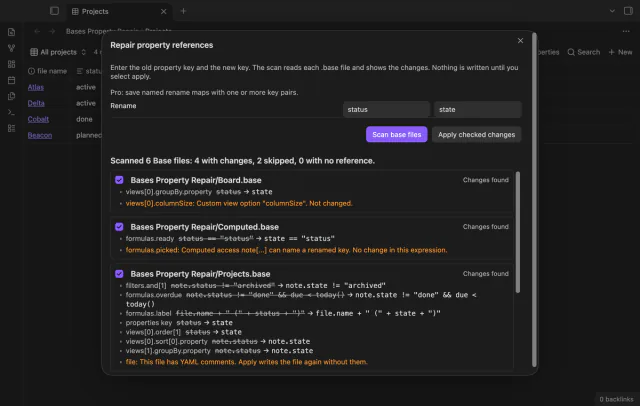Click the active status in the Delta row
The width and height of the screenshot is (640, 406).
(86, 103)
